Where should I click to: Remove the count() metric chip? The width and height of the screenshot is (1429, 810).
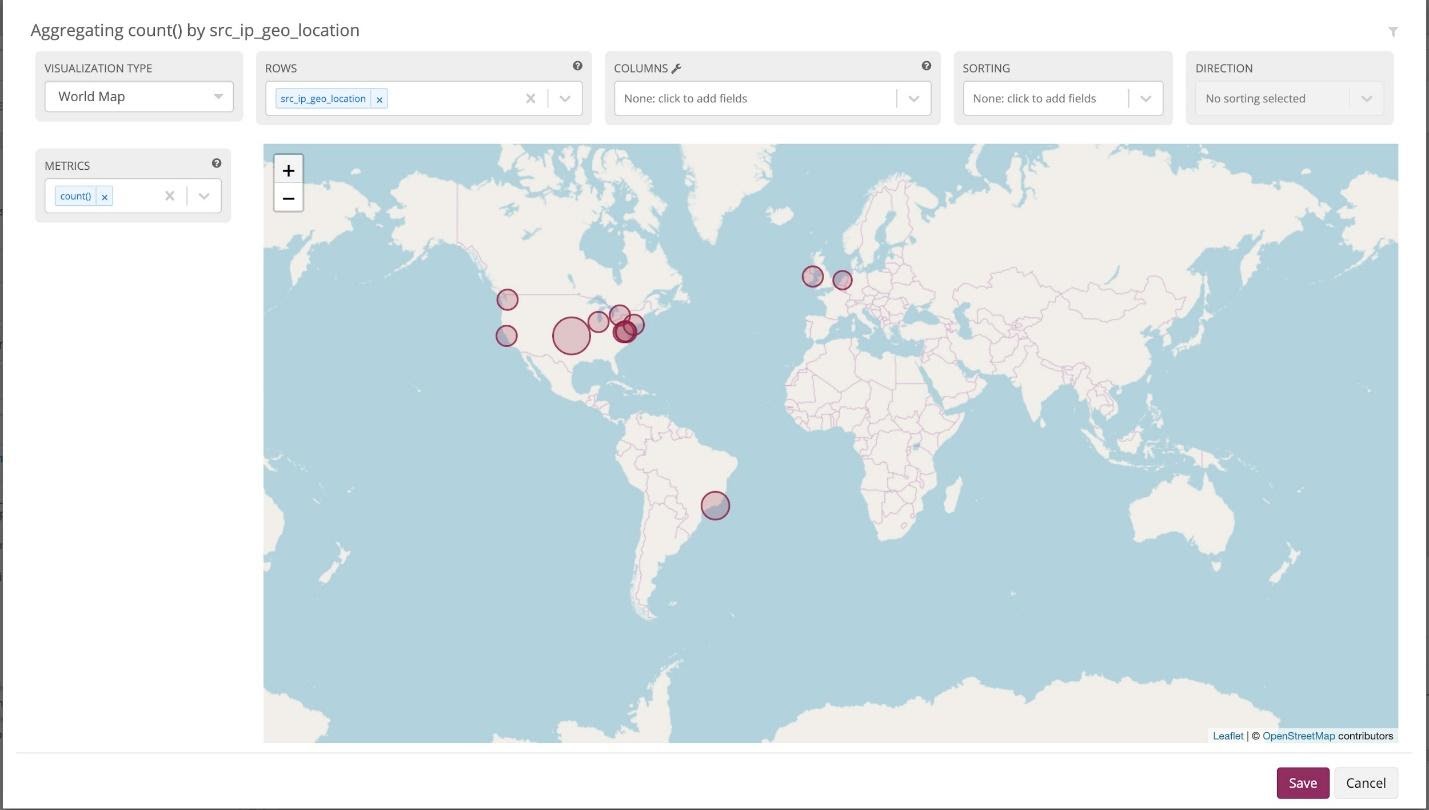pyautogui.click(x=104, y=196)
